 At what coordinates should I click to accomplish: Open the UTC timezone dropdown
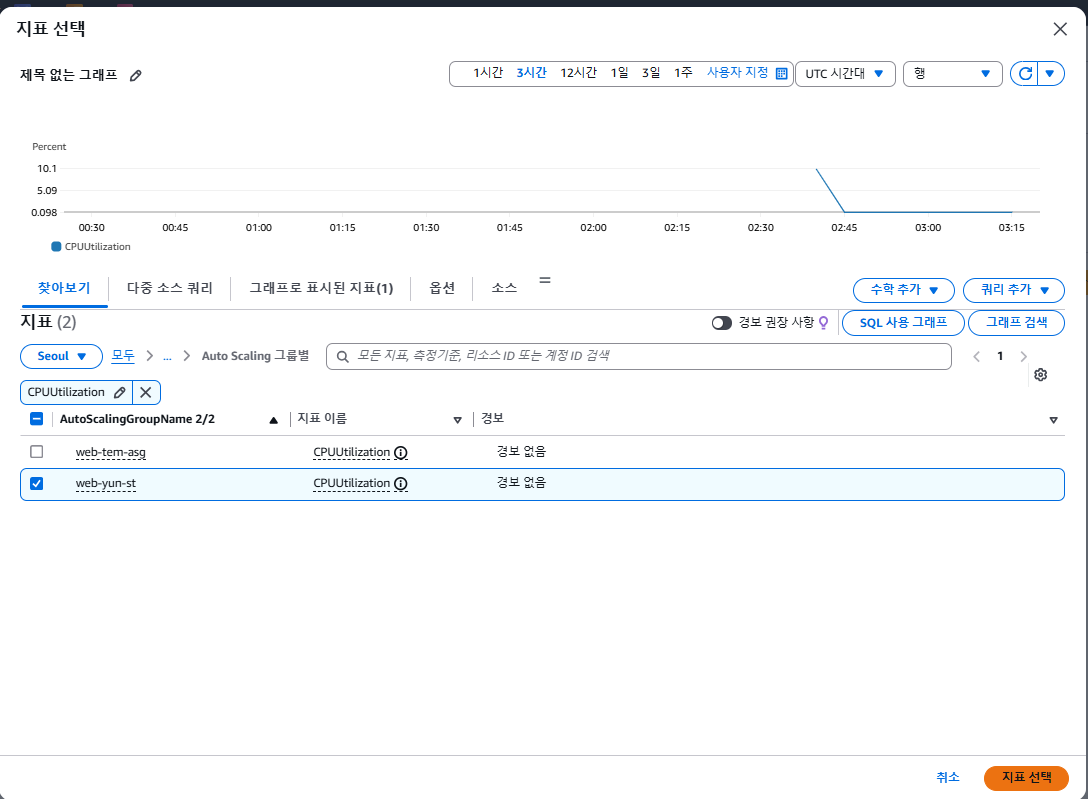pyautogui.click(x=845, y=74)
